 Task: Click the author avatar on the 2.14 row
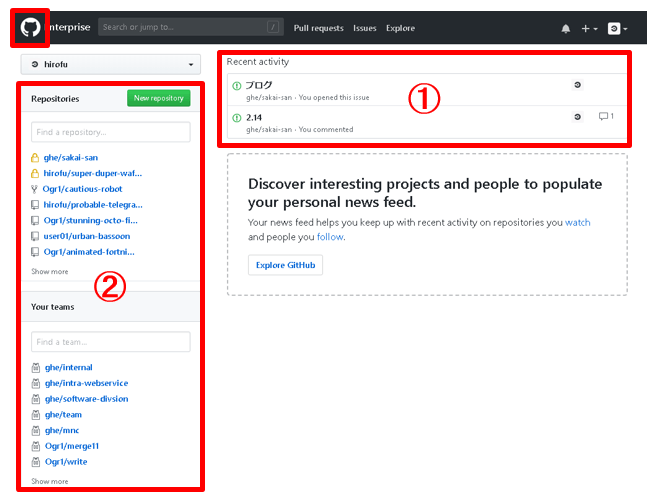pyautogui.click(x=577, y=117)
